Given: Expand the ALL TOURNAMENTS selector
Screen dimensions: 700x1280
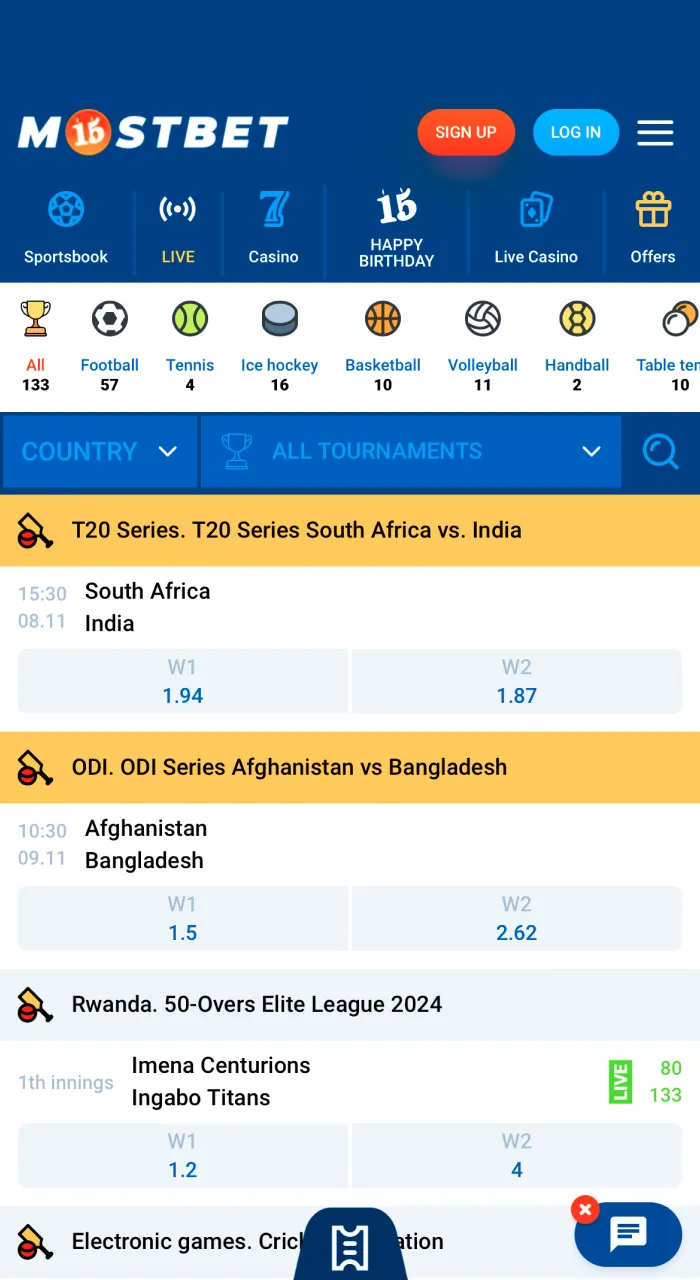Looking at the screenshot, I should pyautogui.click(x=410, y=451).
